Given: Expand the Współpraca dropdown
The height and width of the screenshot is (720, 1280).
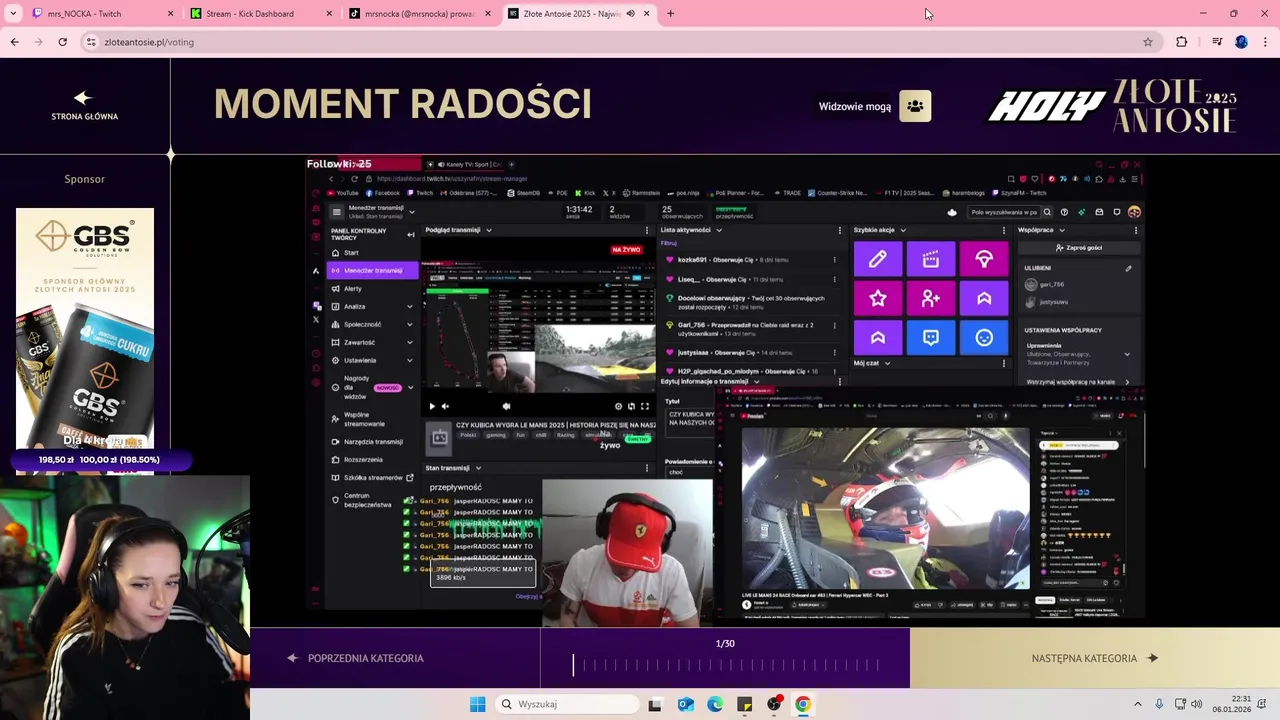Looking at the screenshot, I should [x=1062, y=230].
